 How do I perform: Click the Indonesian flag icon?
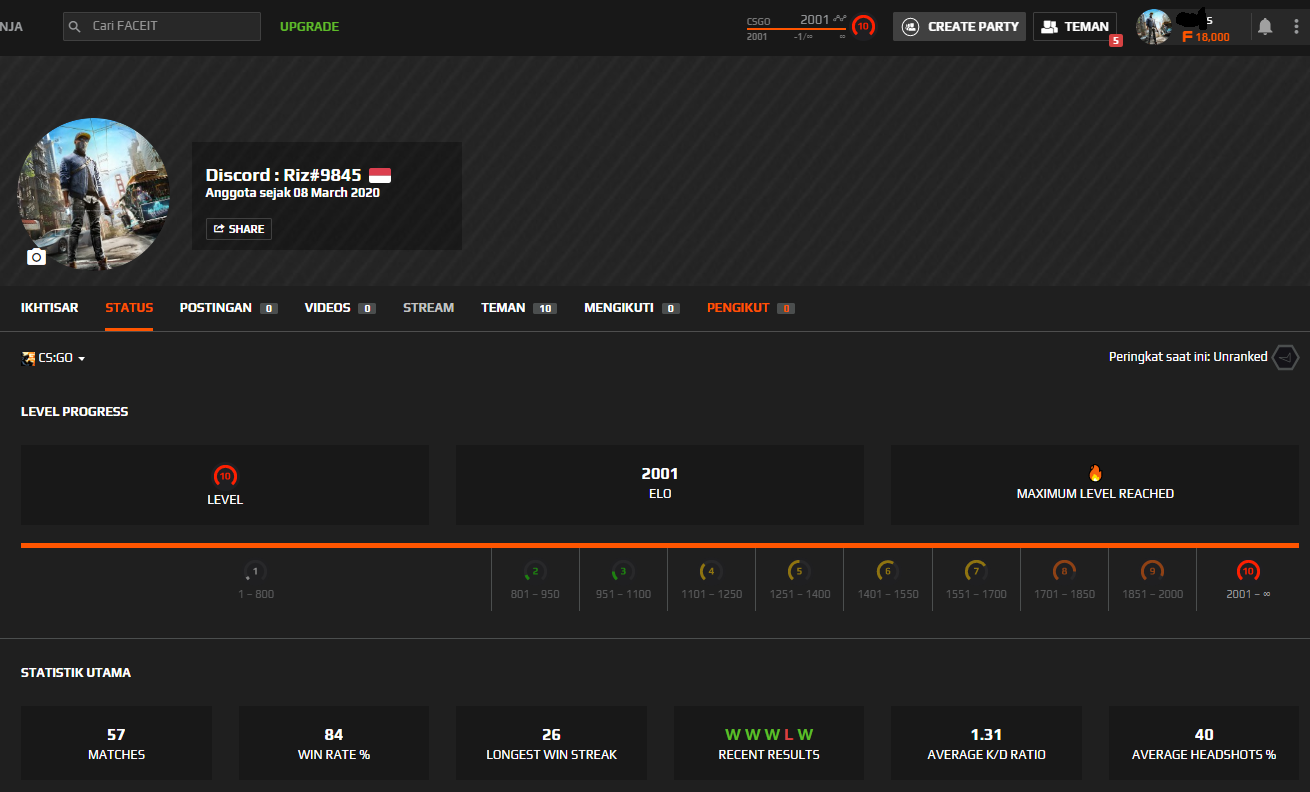point(380,175)
